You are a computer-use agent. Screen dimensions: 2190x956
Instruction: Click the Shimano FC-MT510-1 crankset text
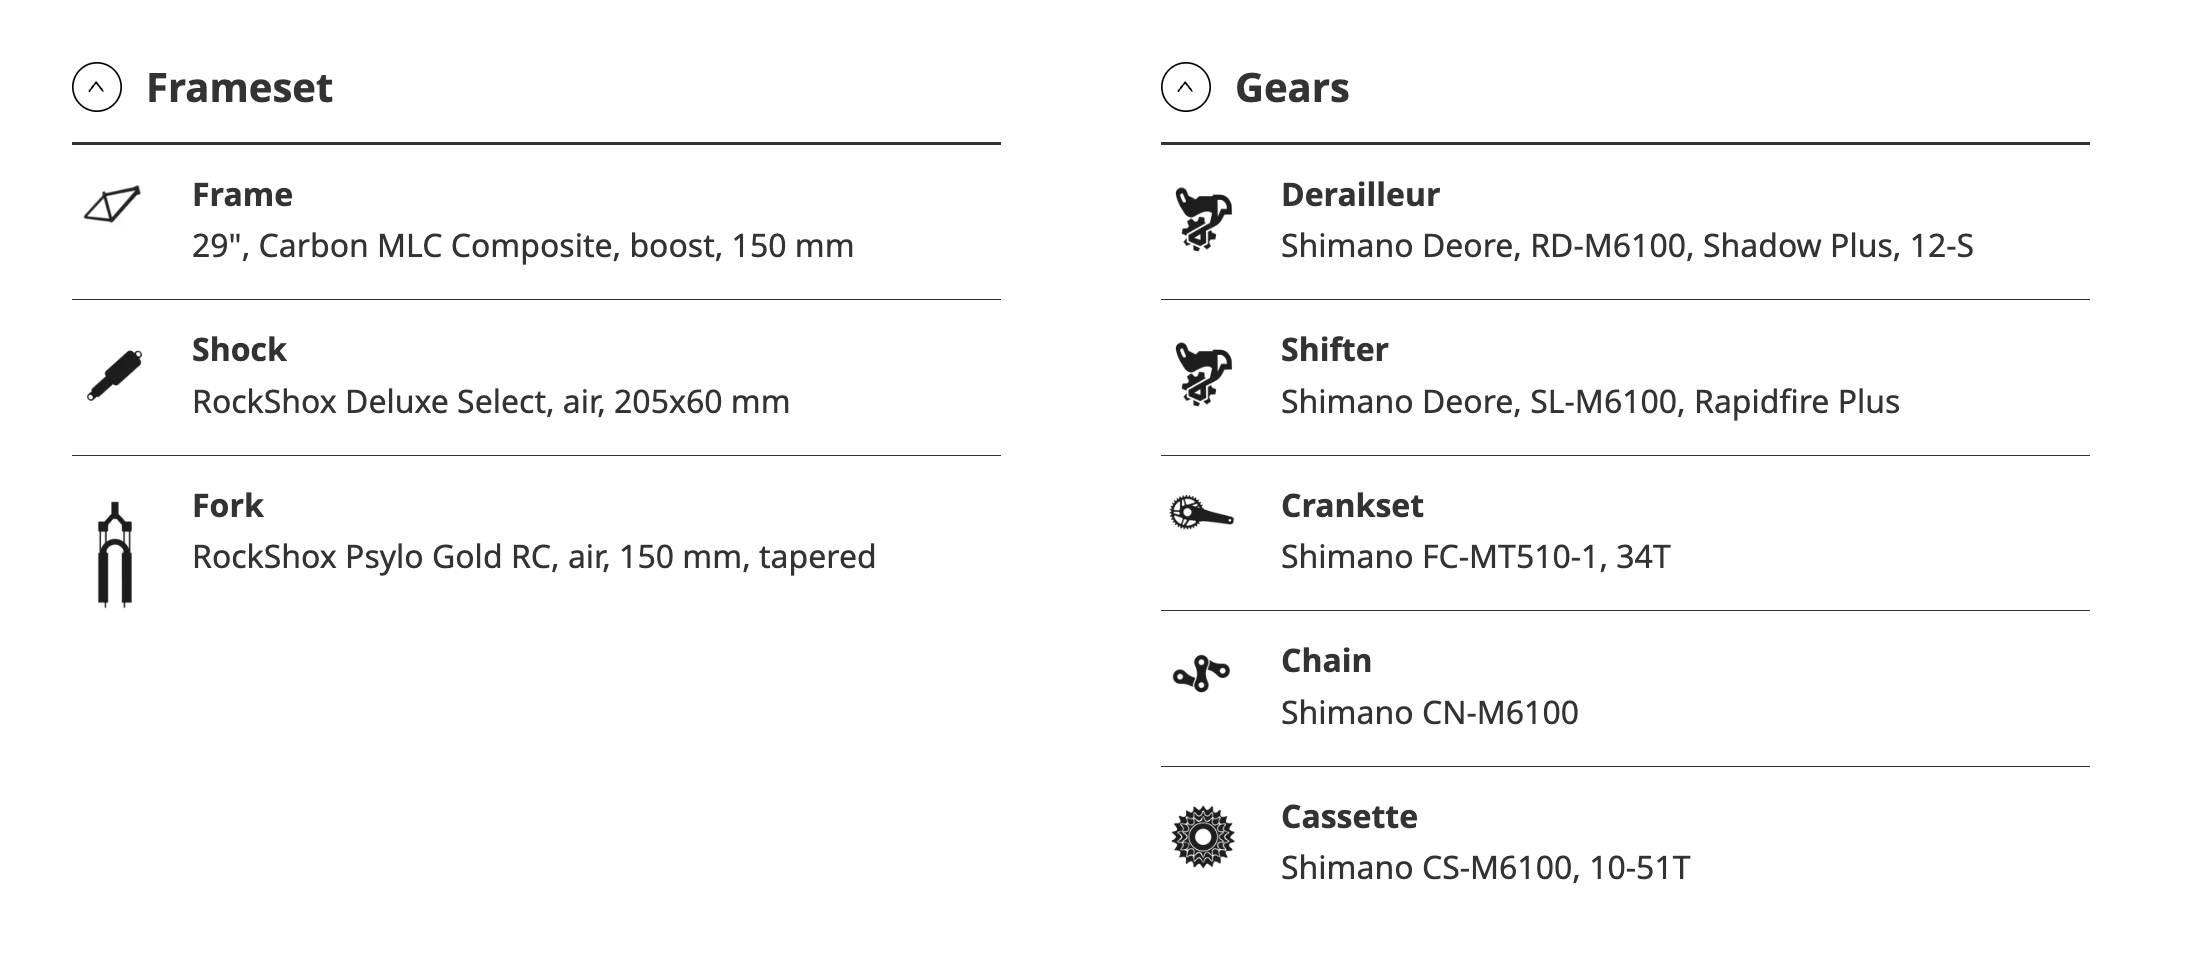click(1475, 556)
